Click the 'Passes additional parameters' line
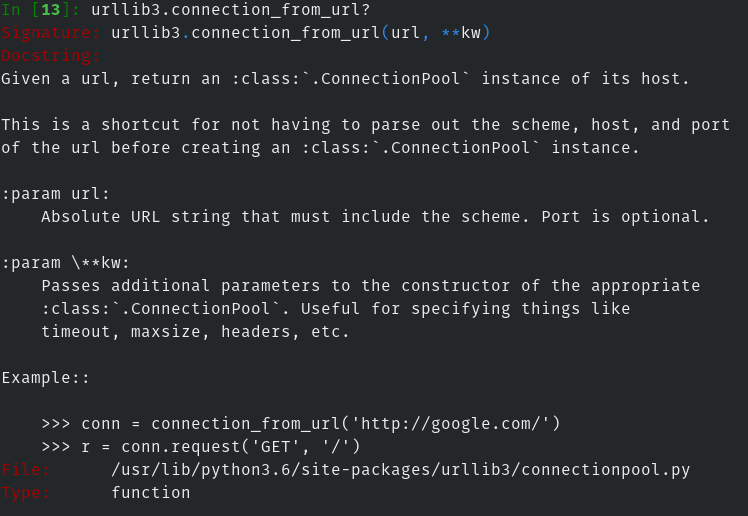748x516 pixels. (x=370, y=286)
